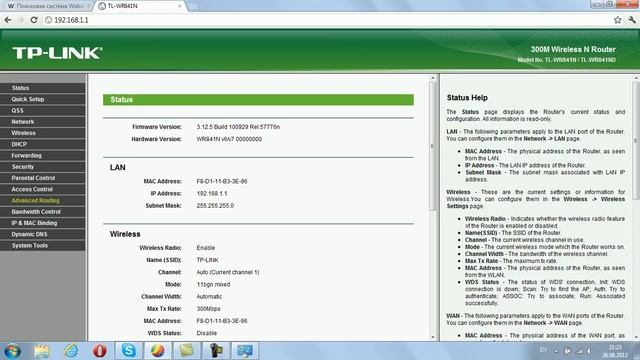Viewport: 640px width, 360px height.
Task: Click hardware version WR841N value
Action: [229, 139]
